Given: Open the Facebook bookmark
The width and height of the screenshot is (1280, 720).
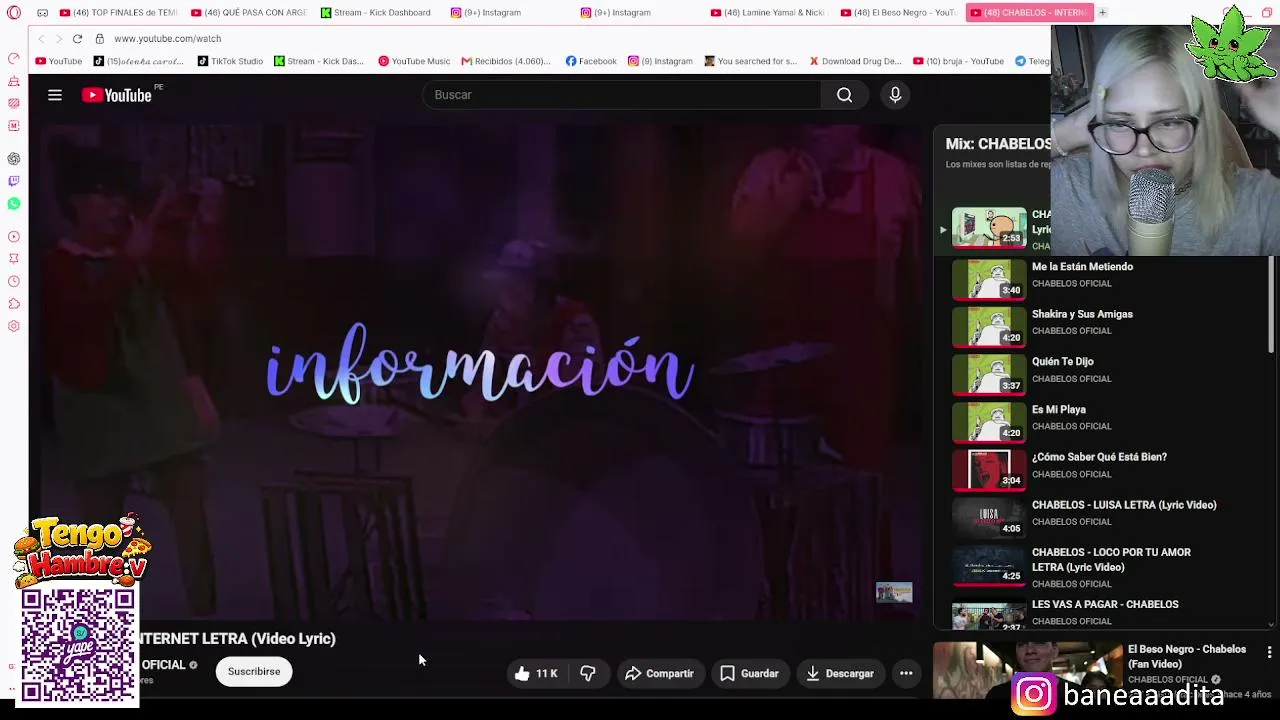Looking at the screenshot, I should point(591,61).
